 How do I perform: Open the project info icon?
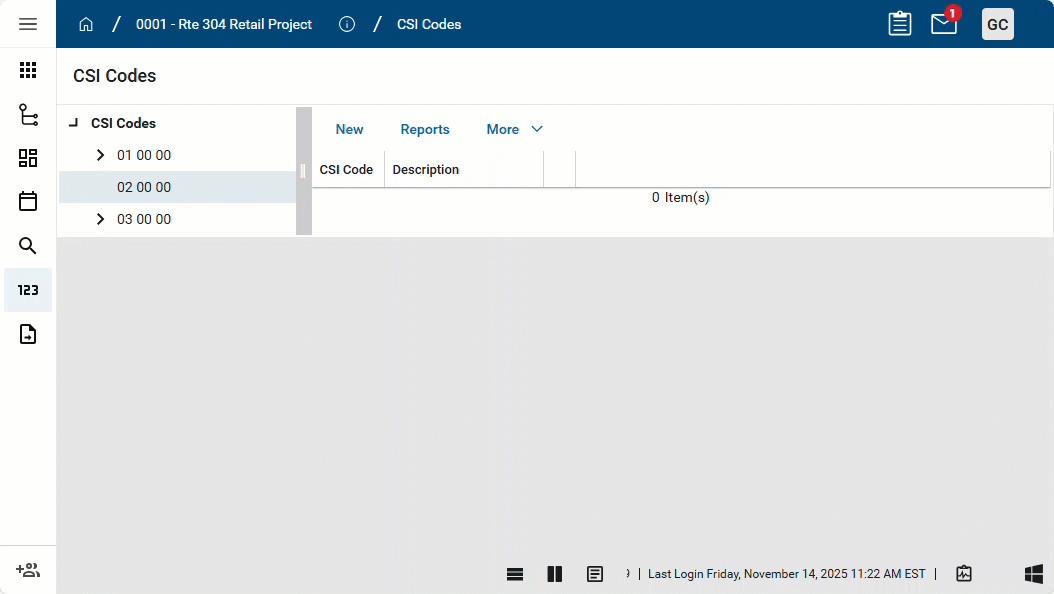point(347,24)
